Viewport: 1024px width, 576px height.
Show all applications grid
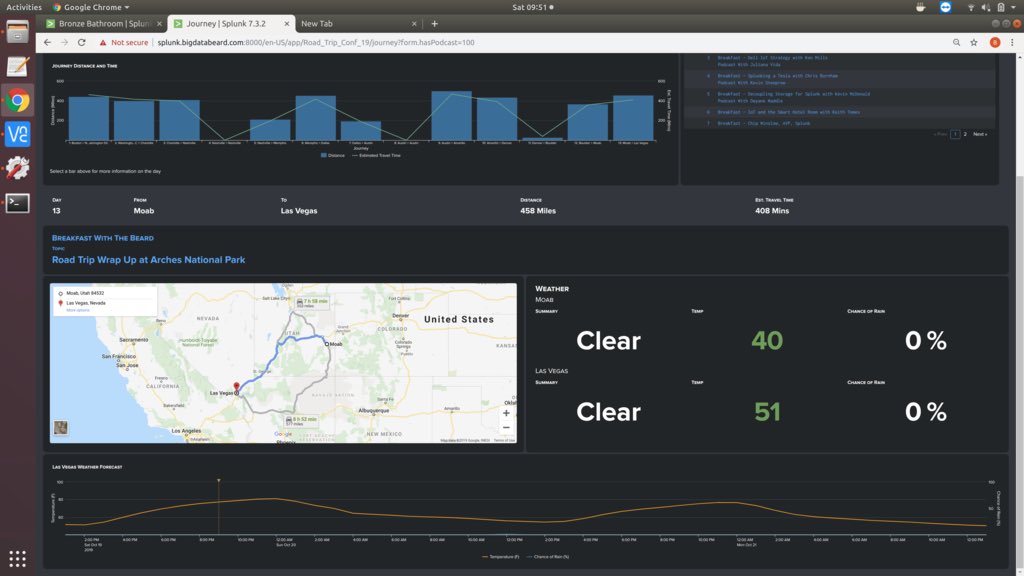click(18, 558)
